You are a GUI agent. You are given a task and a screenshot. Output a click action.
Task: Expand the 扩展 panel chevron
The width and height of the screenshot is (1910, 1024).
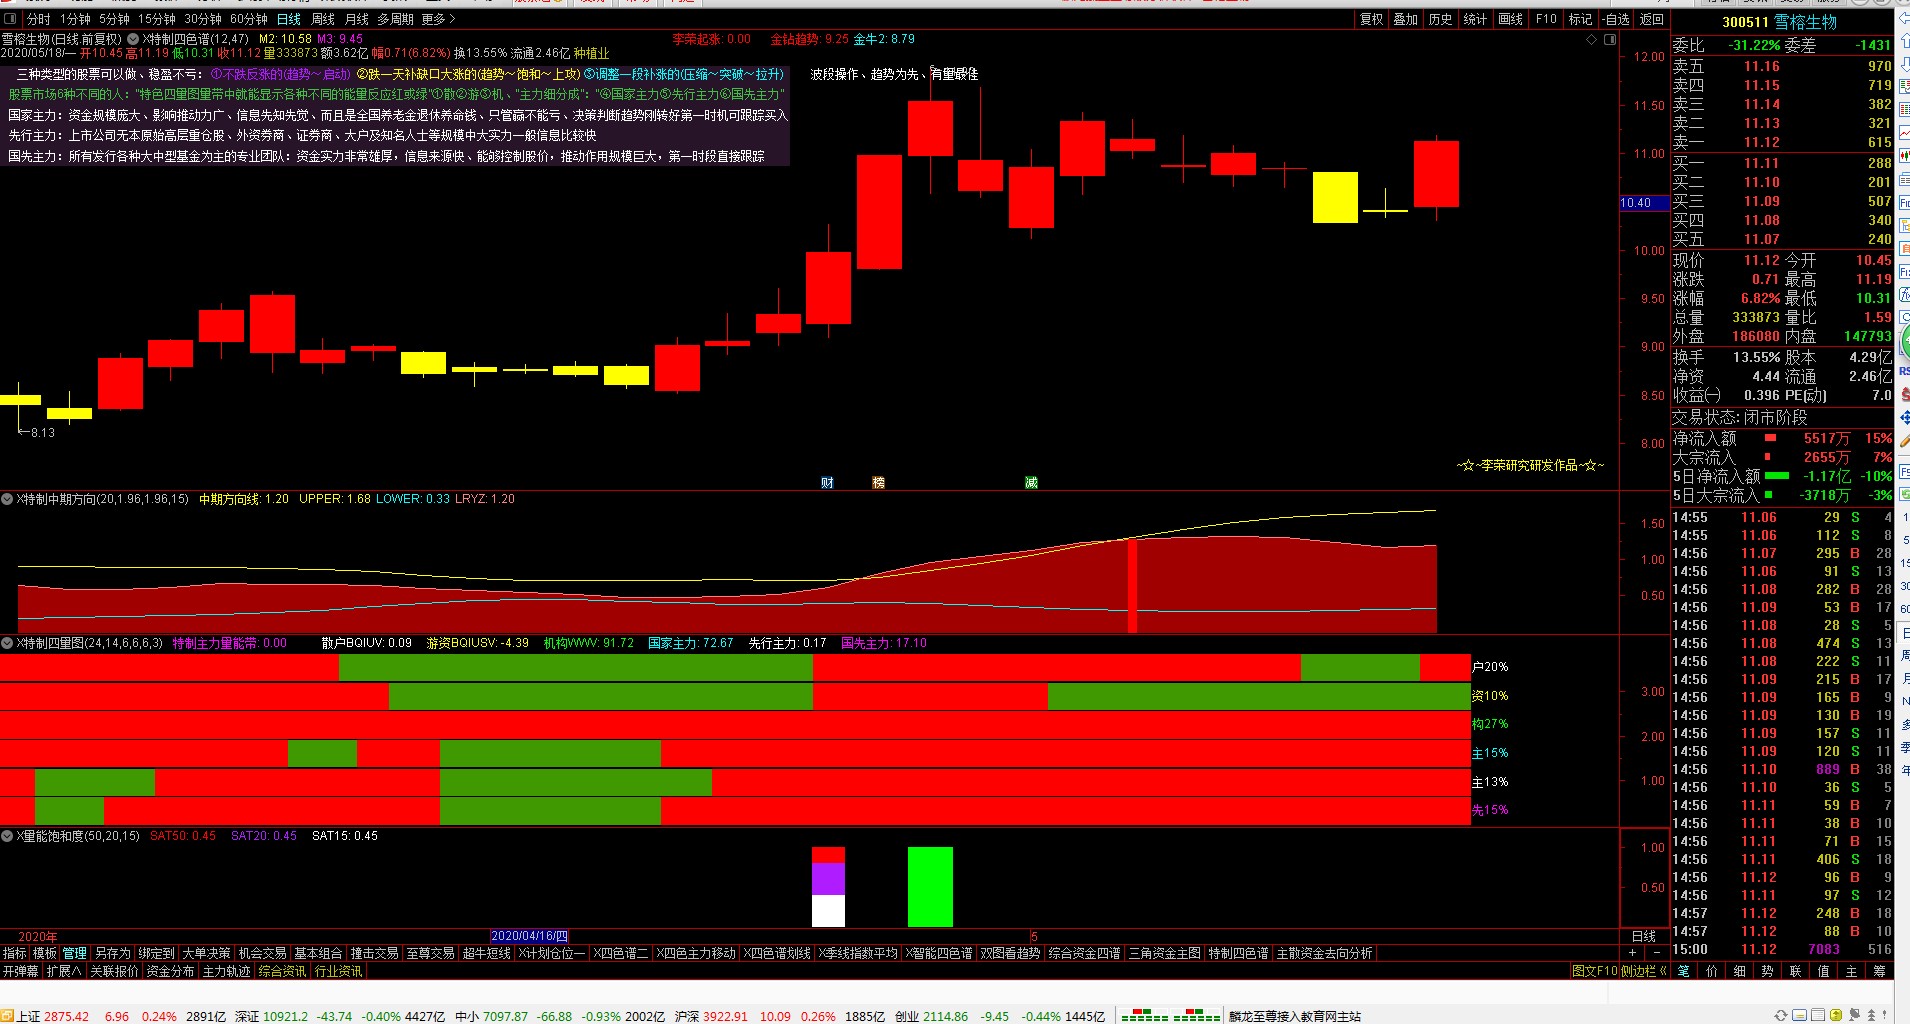(x=64, y=971)
